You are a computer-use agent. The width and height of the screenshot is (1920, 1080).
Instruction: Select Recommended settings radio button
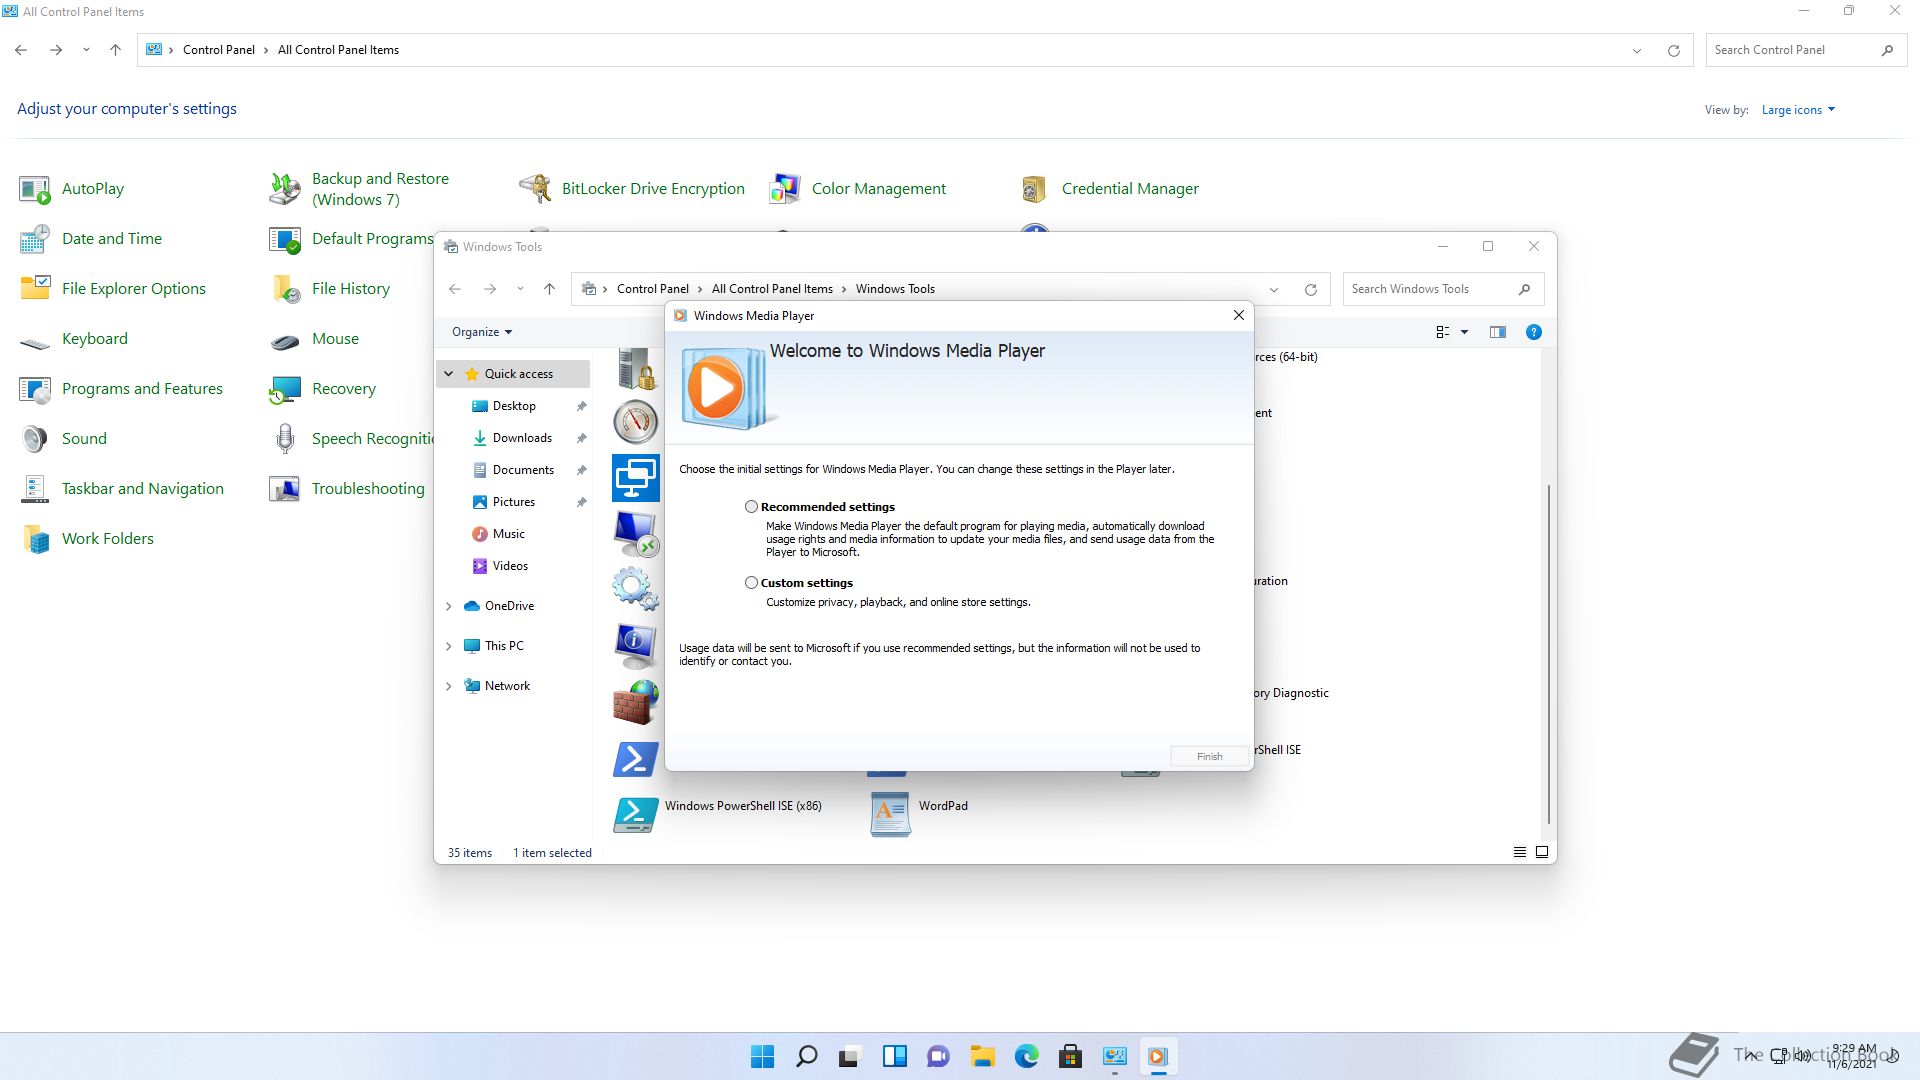click(x=751, y=507)
